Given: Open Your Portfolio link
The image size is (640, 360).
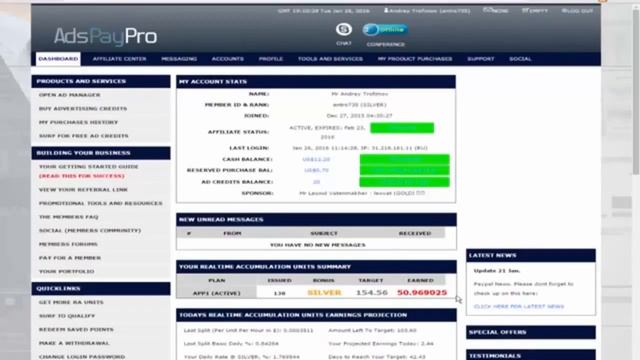Looking at the screenshot, I should click(x=67, y=271).
